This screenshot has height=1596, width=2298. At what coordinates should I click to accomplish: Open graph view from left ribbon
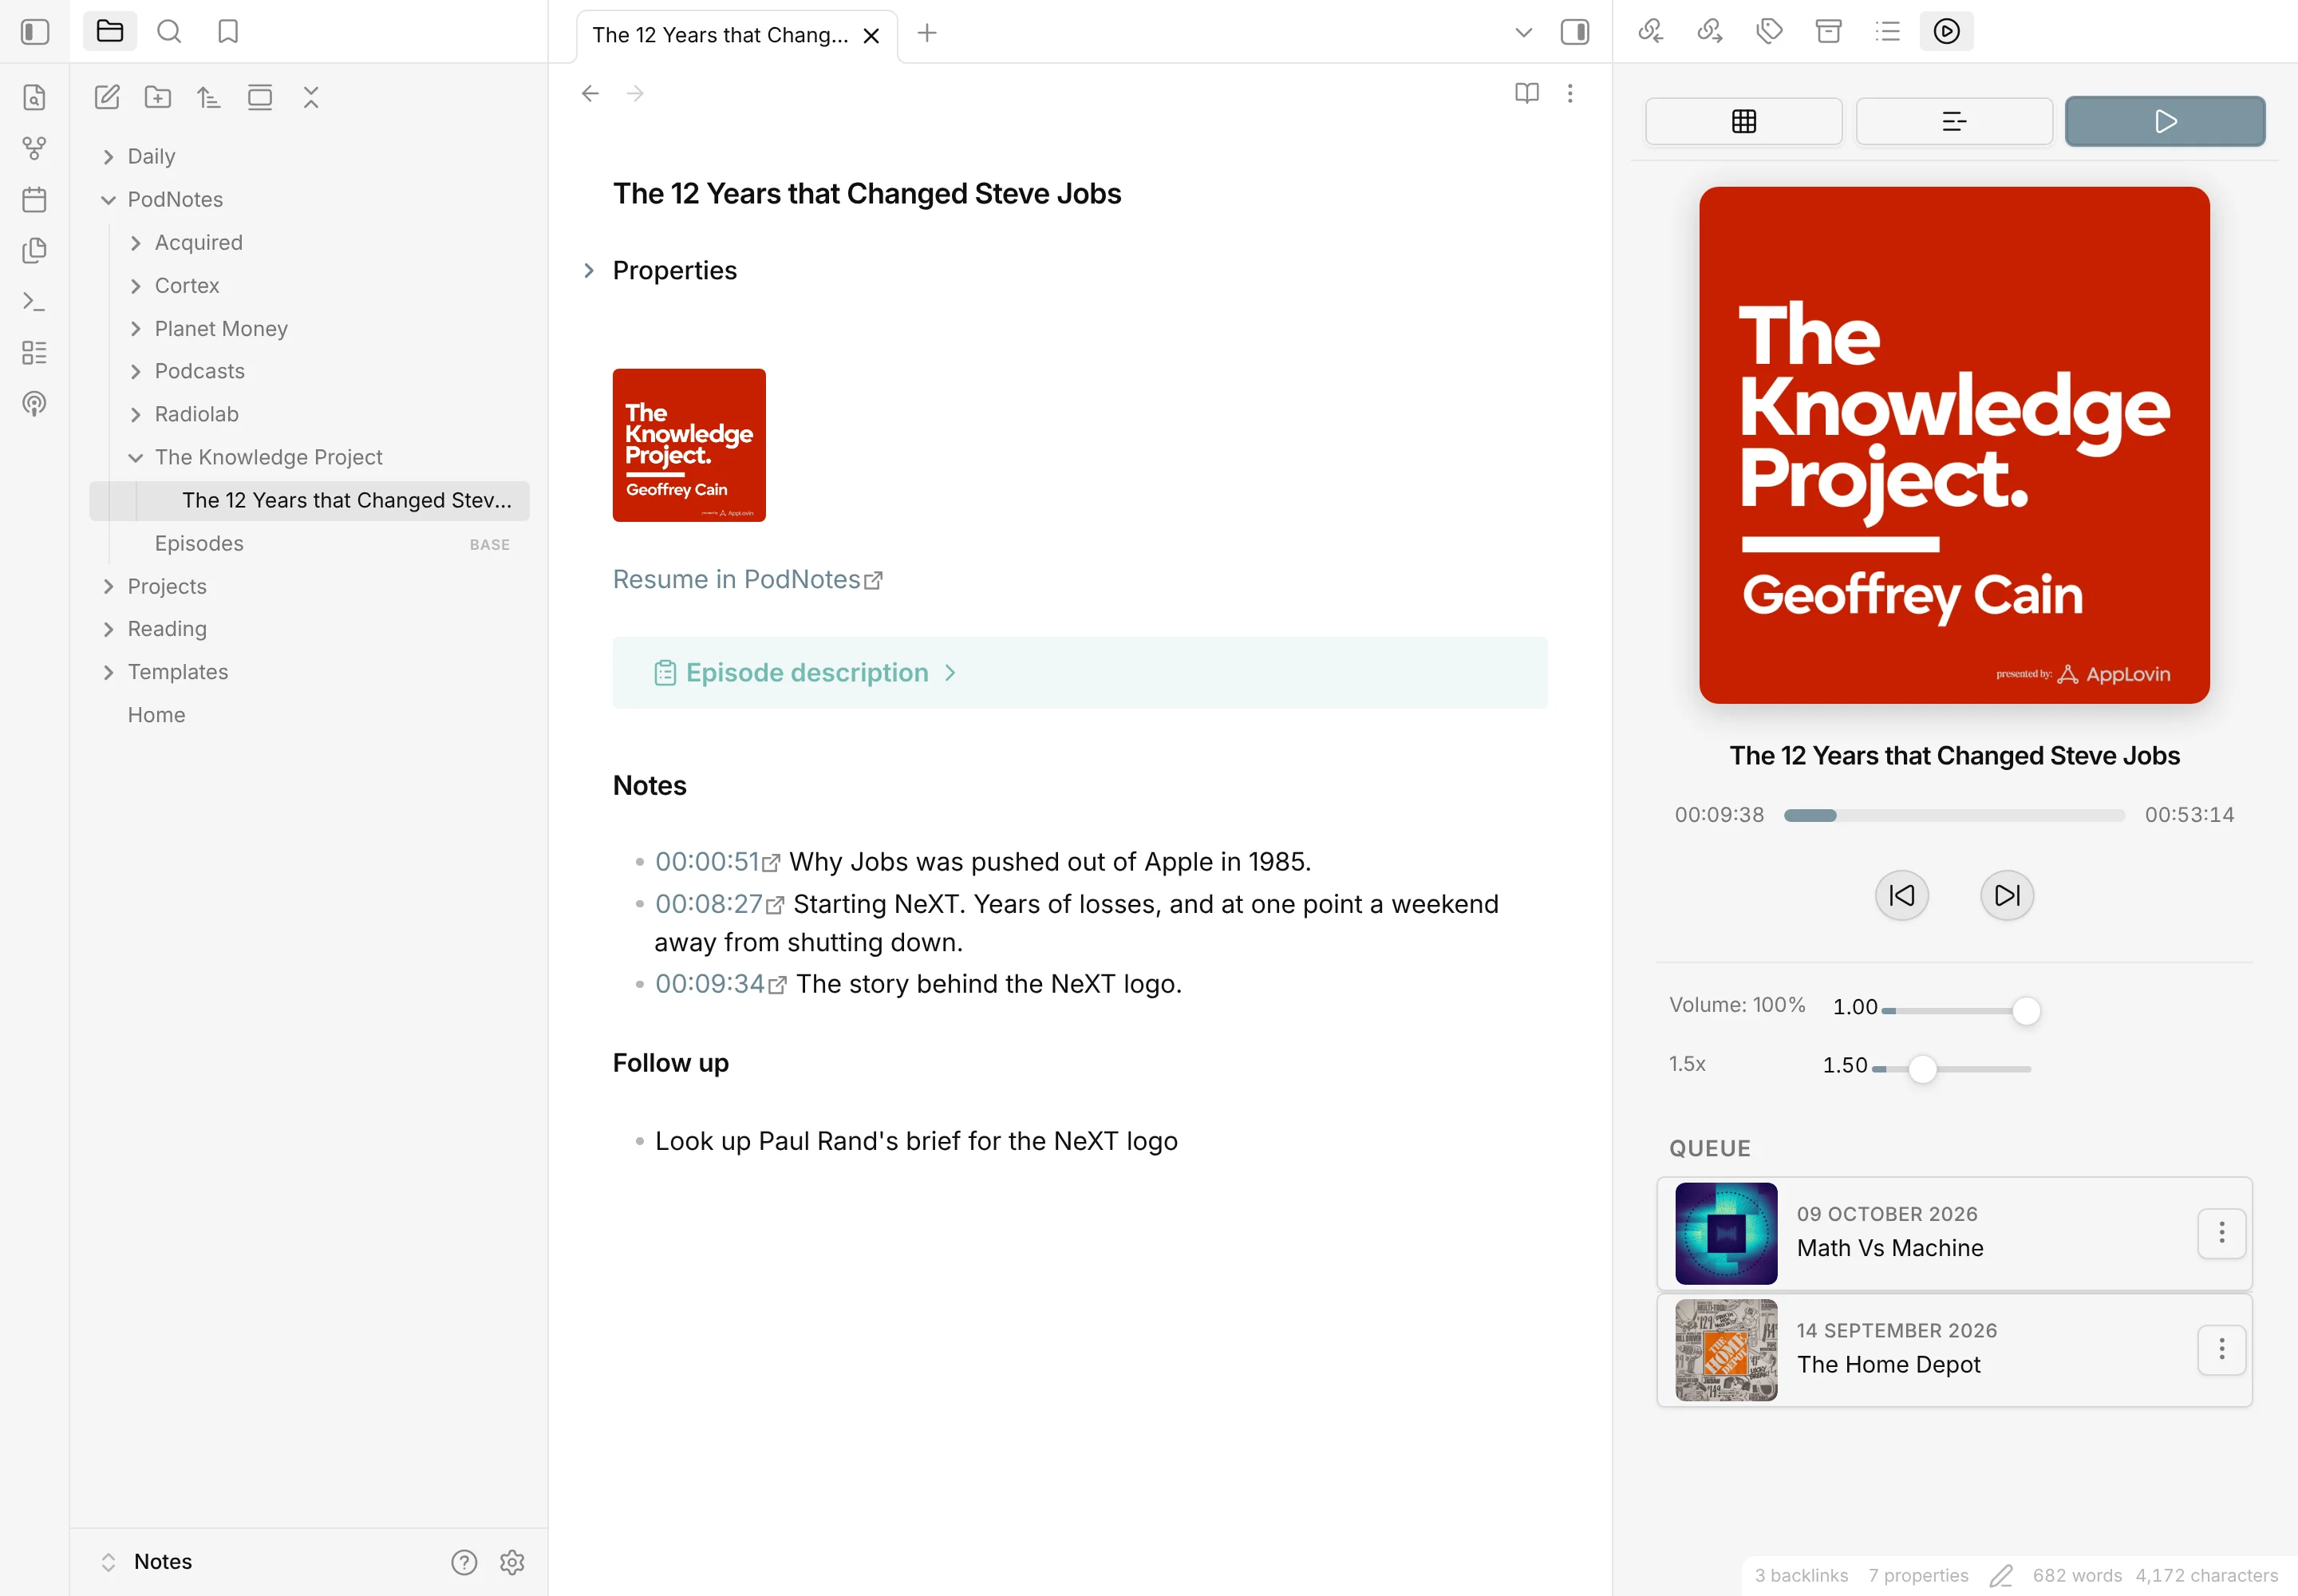point(34,149)
